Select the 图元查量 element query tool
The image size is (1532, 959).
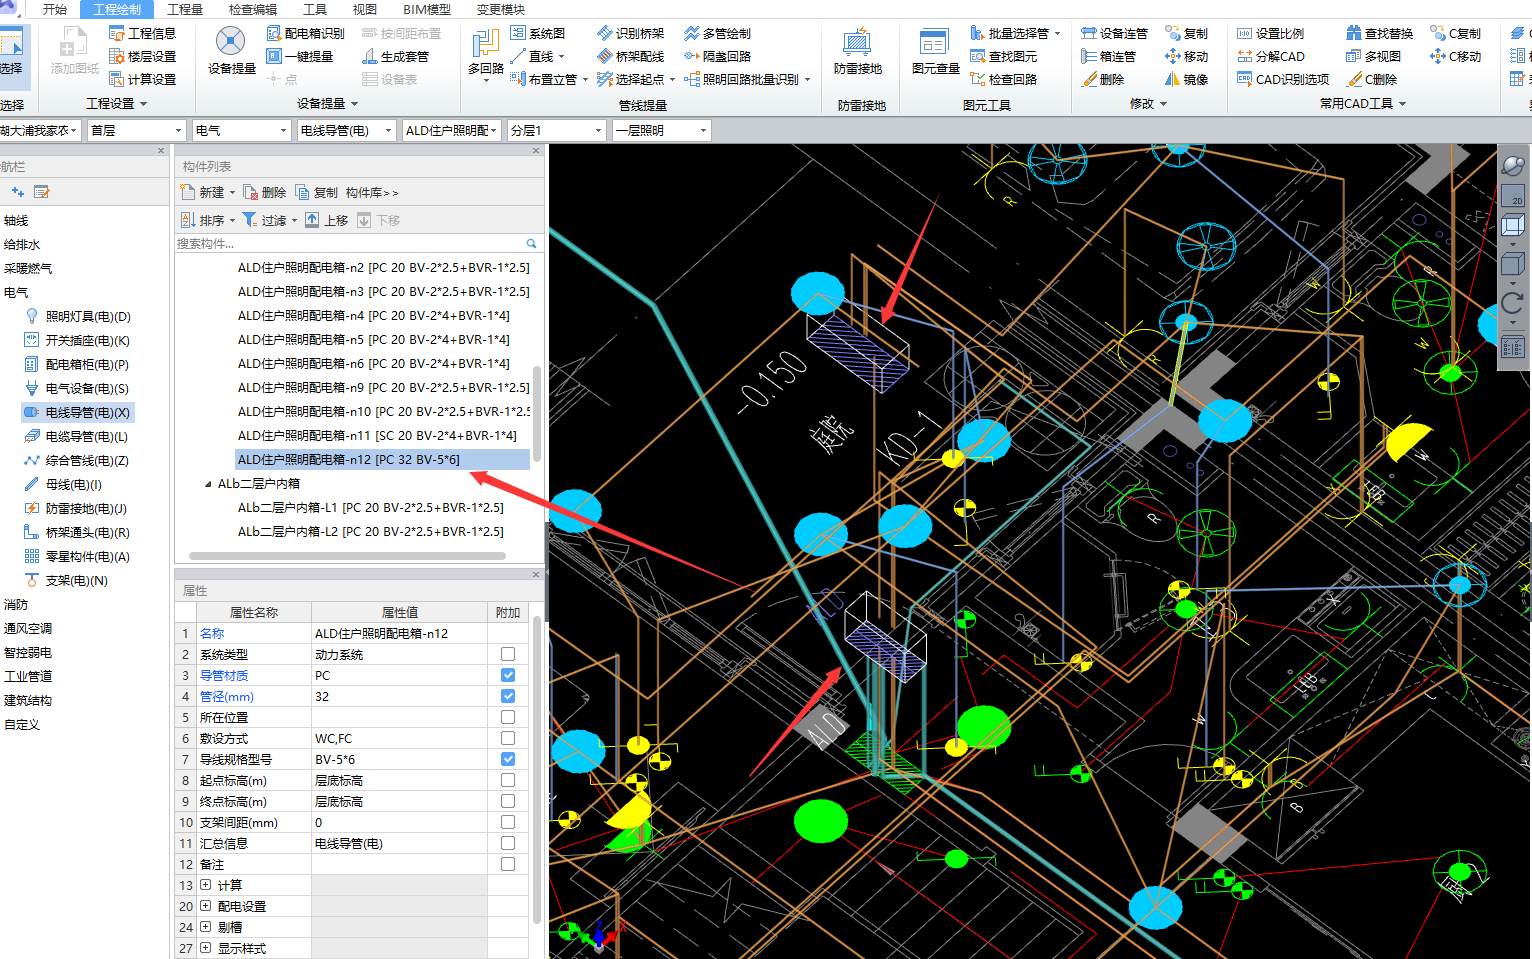pos(935,52)
